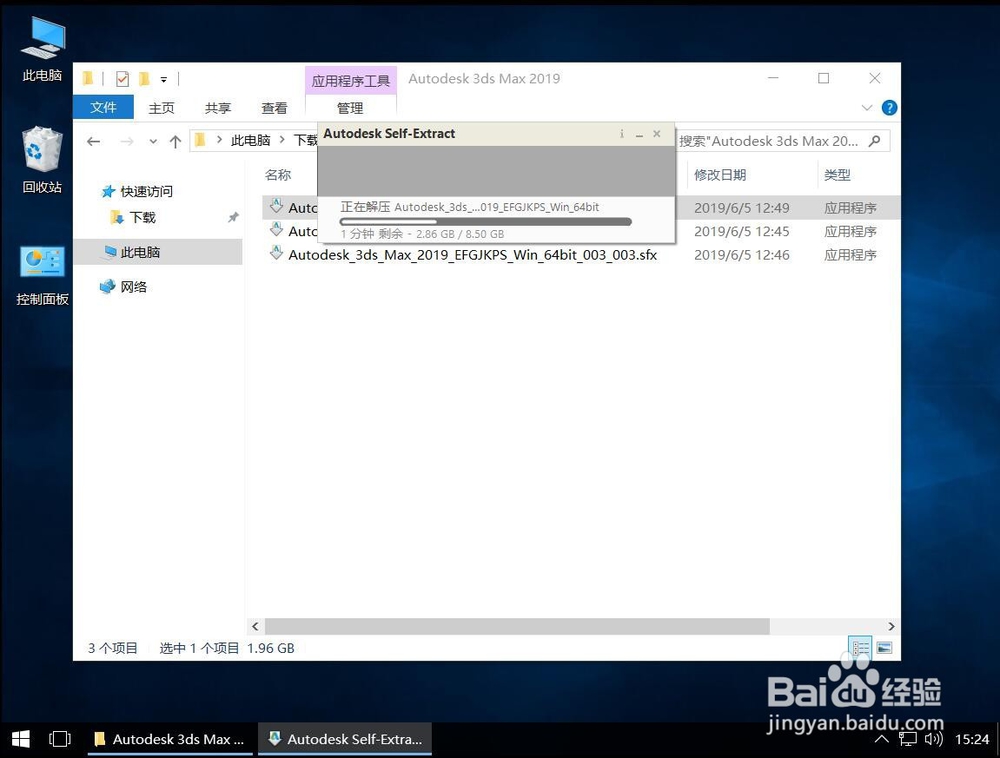Click the up navigation arrow

pos(175,140)
